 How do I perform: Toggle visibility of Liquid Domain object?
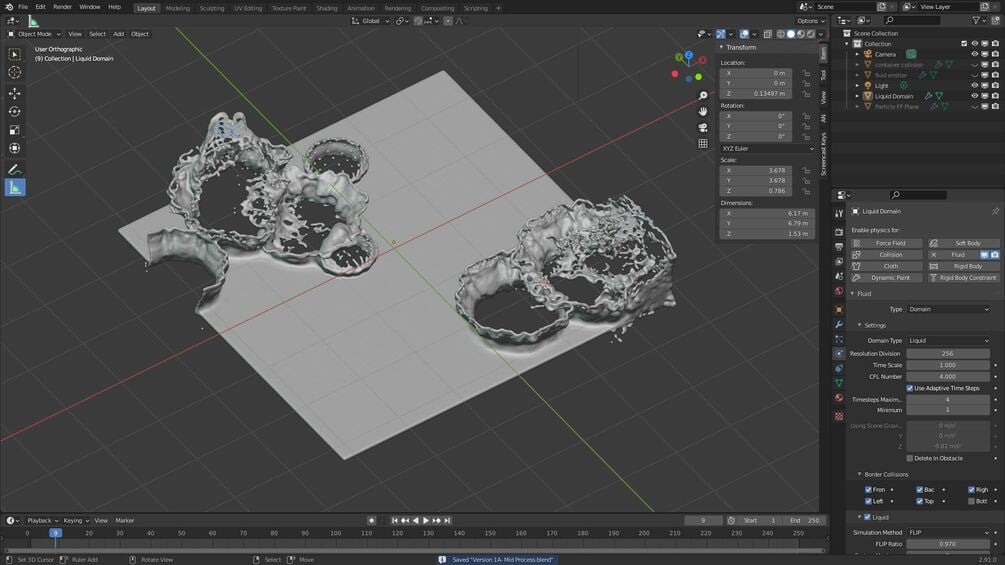click(x=974, y=97)
